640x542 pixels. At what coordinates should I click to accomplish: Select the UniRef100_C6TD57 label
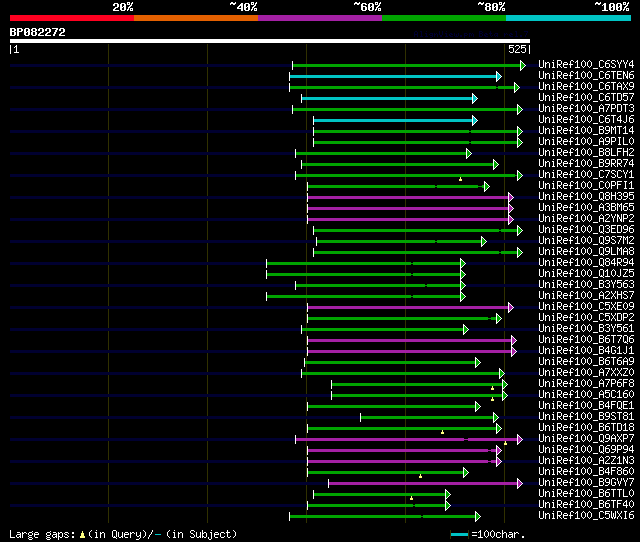pos(586,98)
